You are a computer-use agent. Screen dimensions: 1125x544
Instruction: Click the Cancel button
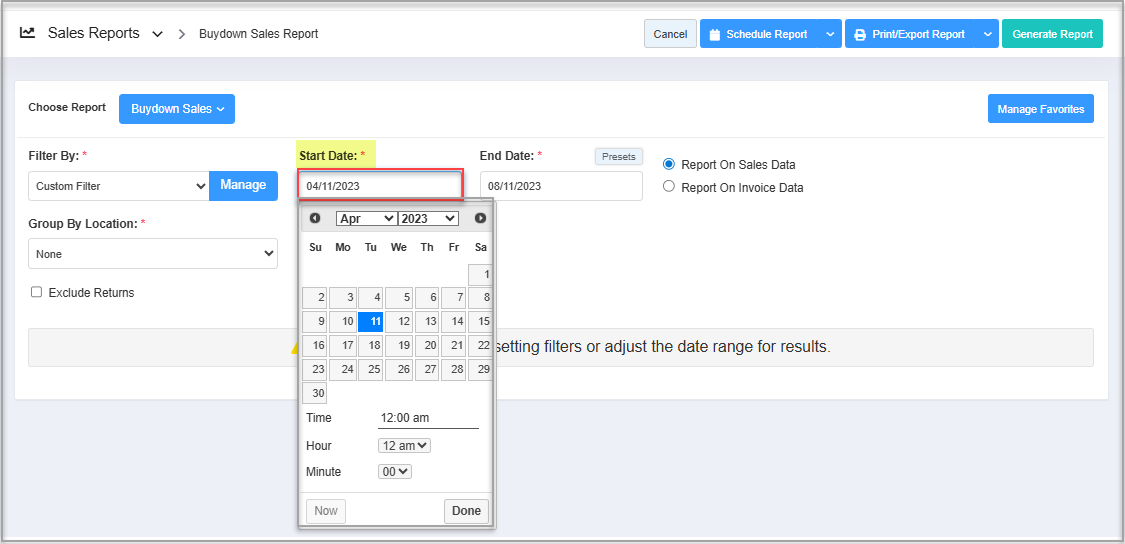[x=670, y=34]
